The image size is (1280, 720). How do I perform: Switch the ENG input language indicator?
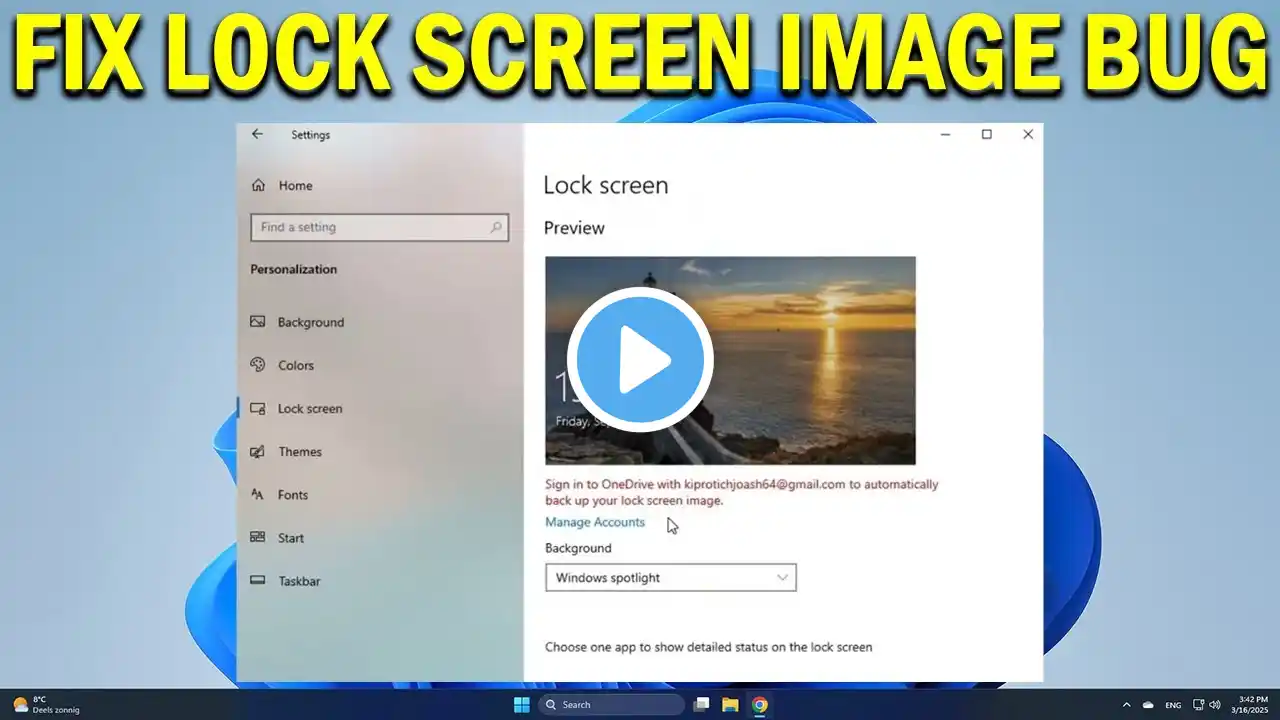(1173, 705)
